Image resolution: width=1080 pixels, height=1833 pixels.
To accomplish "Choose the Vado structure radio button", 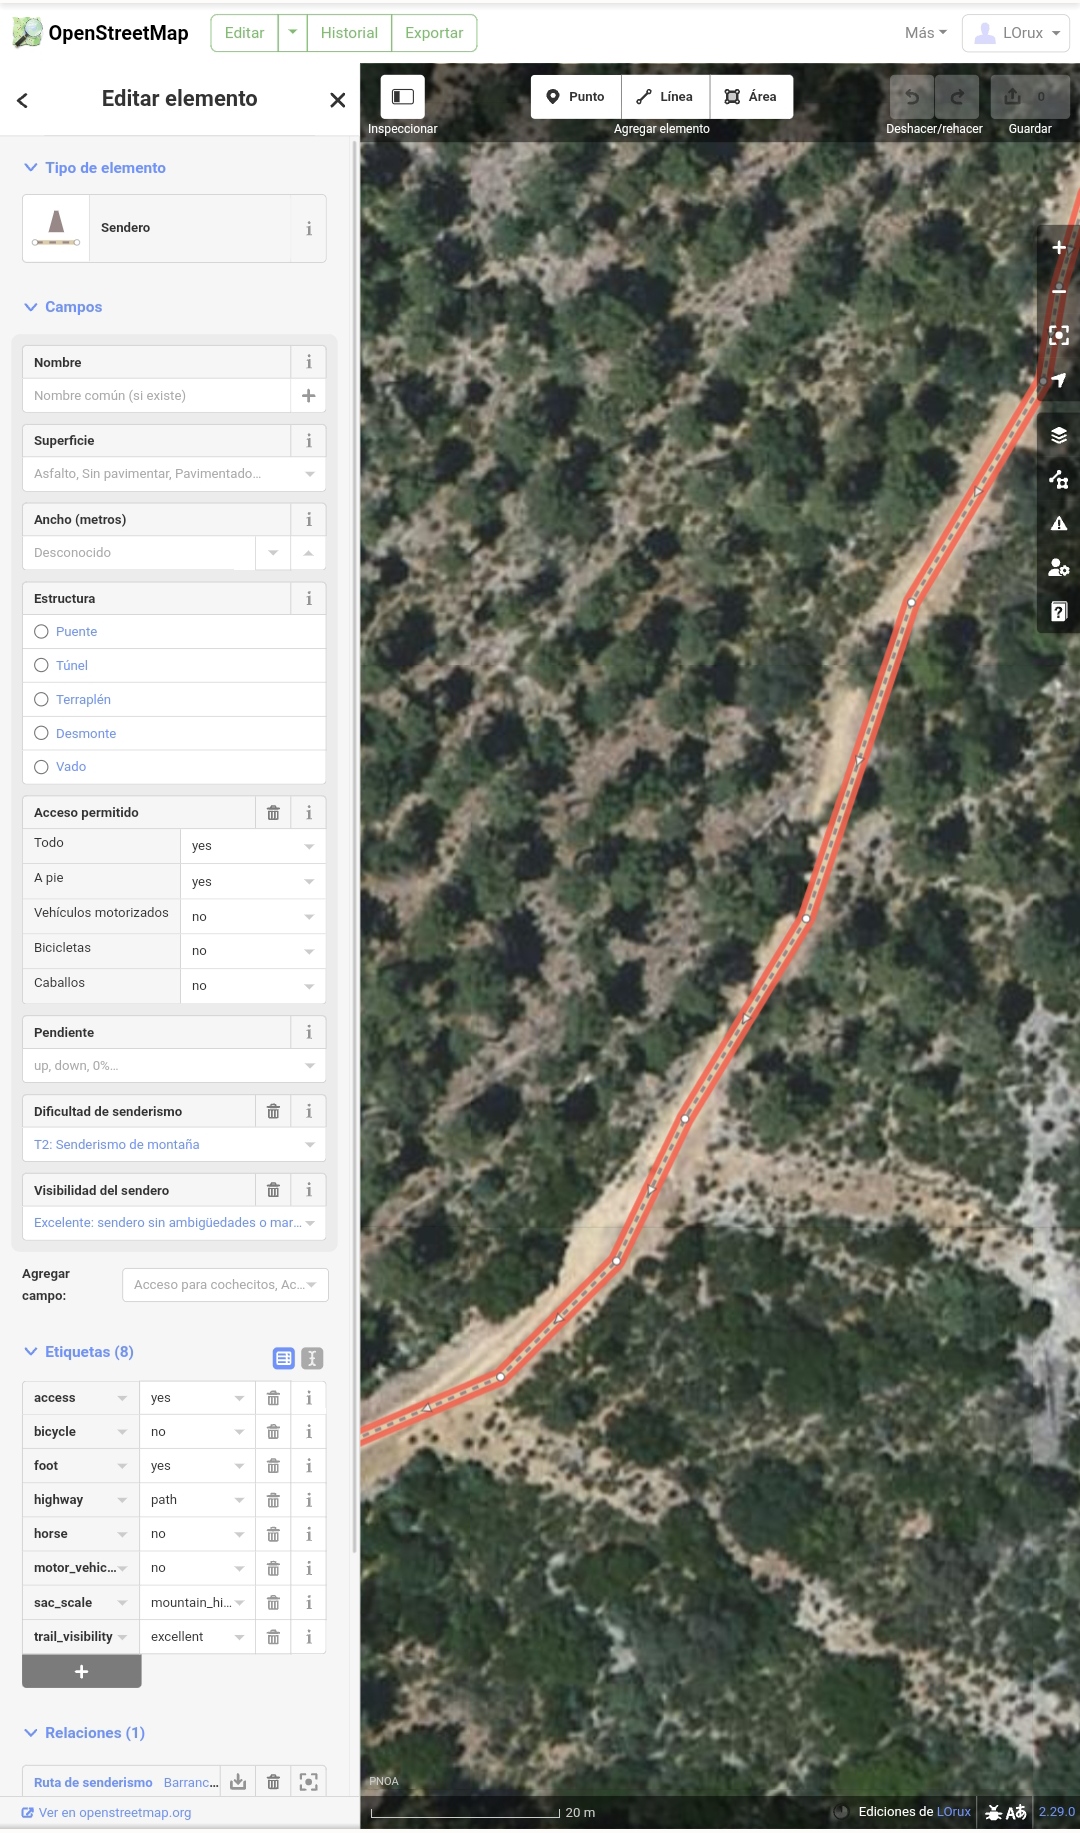I will 41,767.
